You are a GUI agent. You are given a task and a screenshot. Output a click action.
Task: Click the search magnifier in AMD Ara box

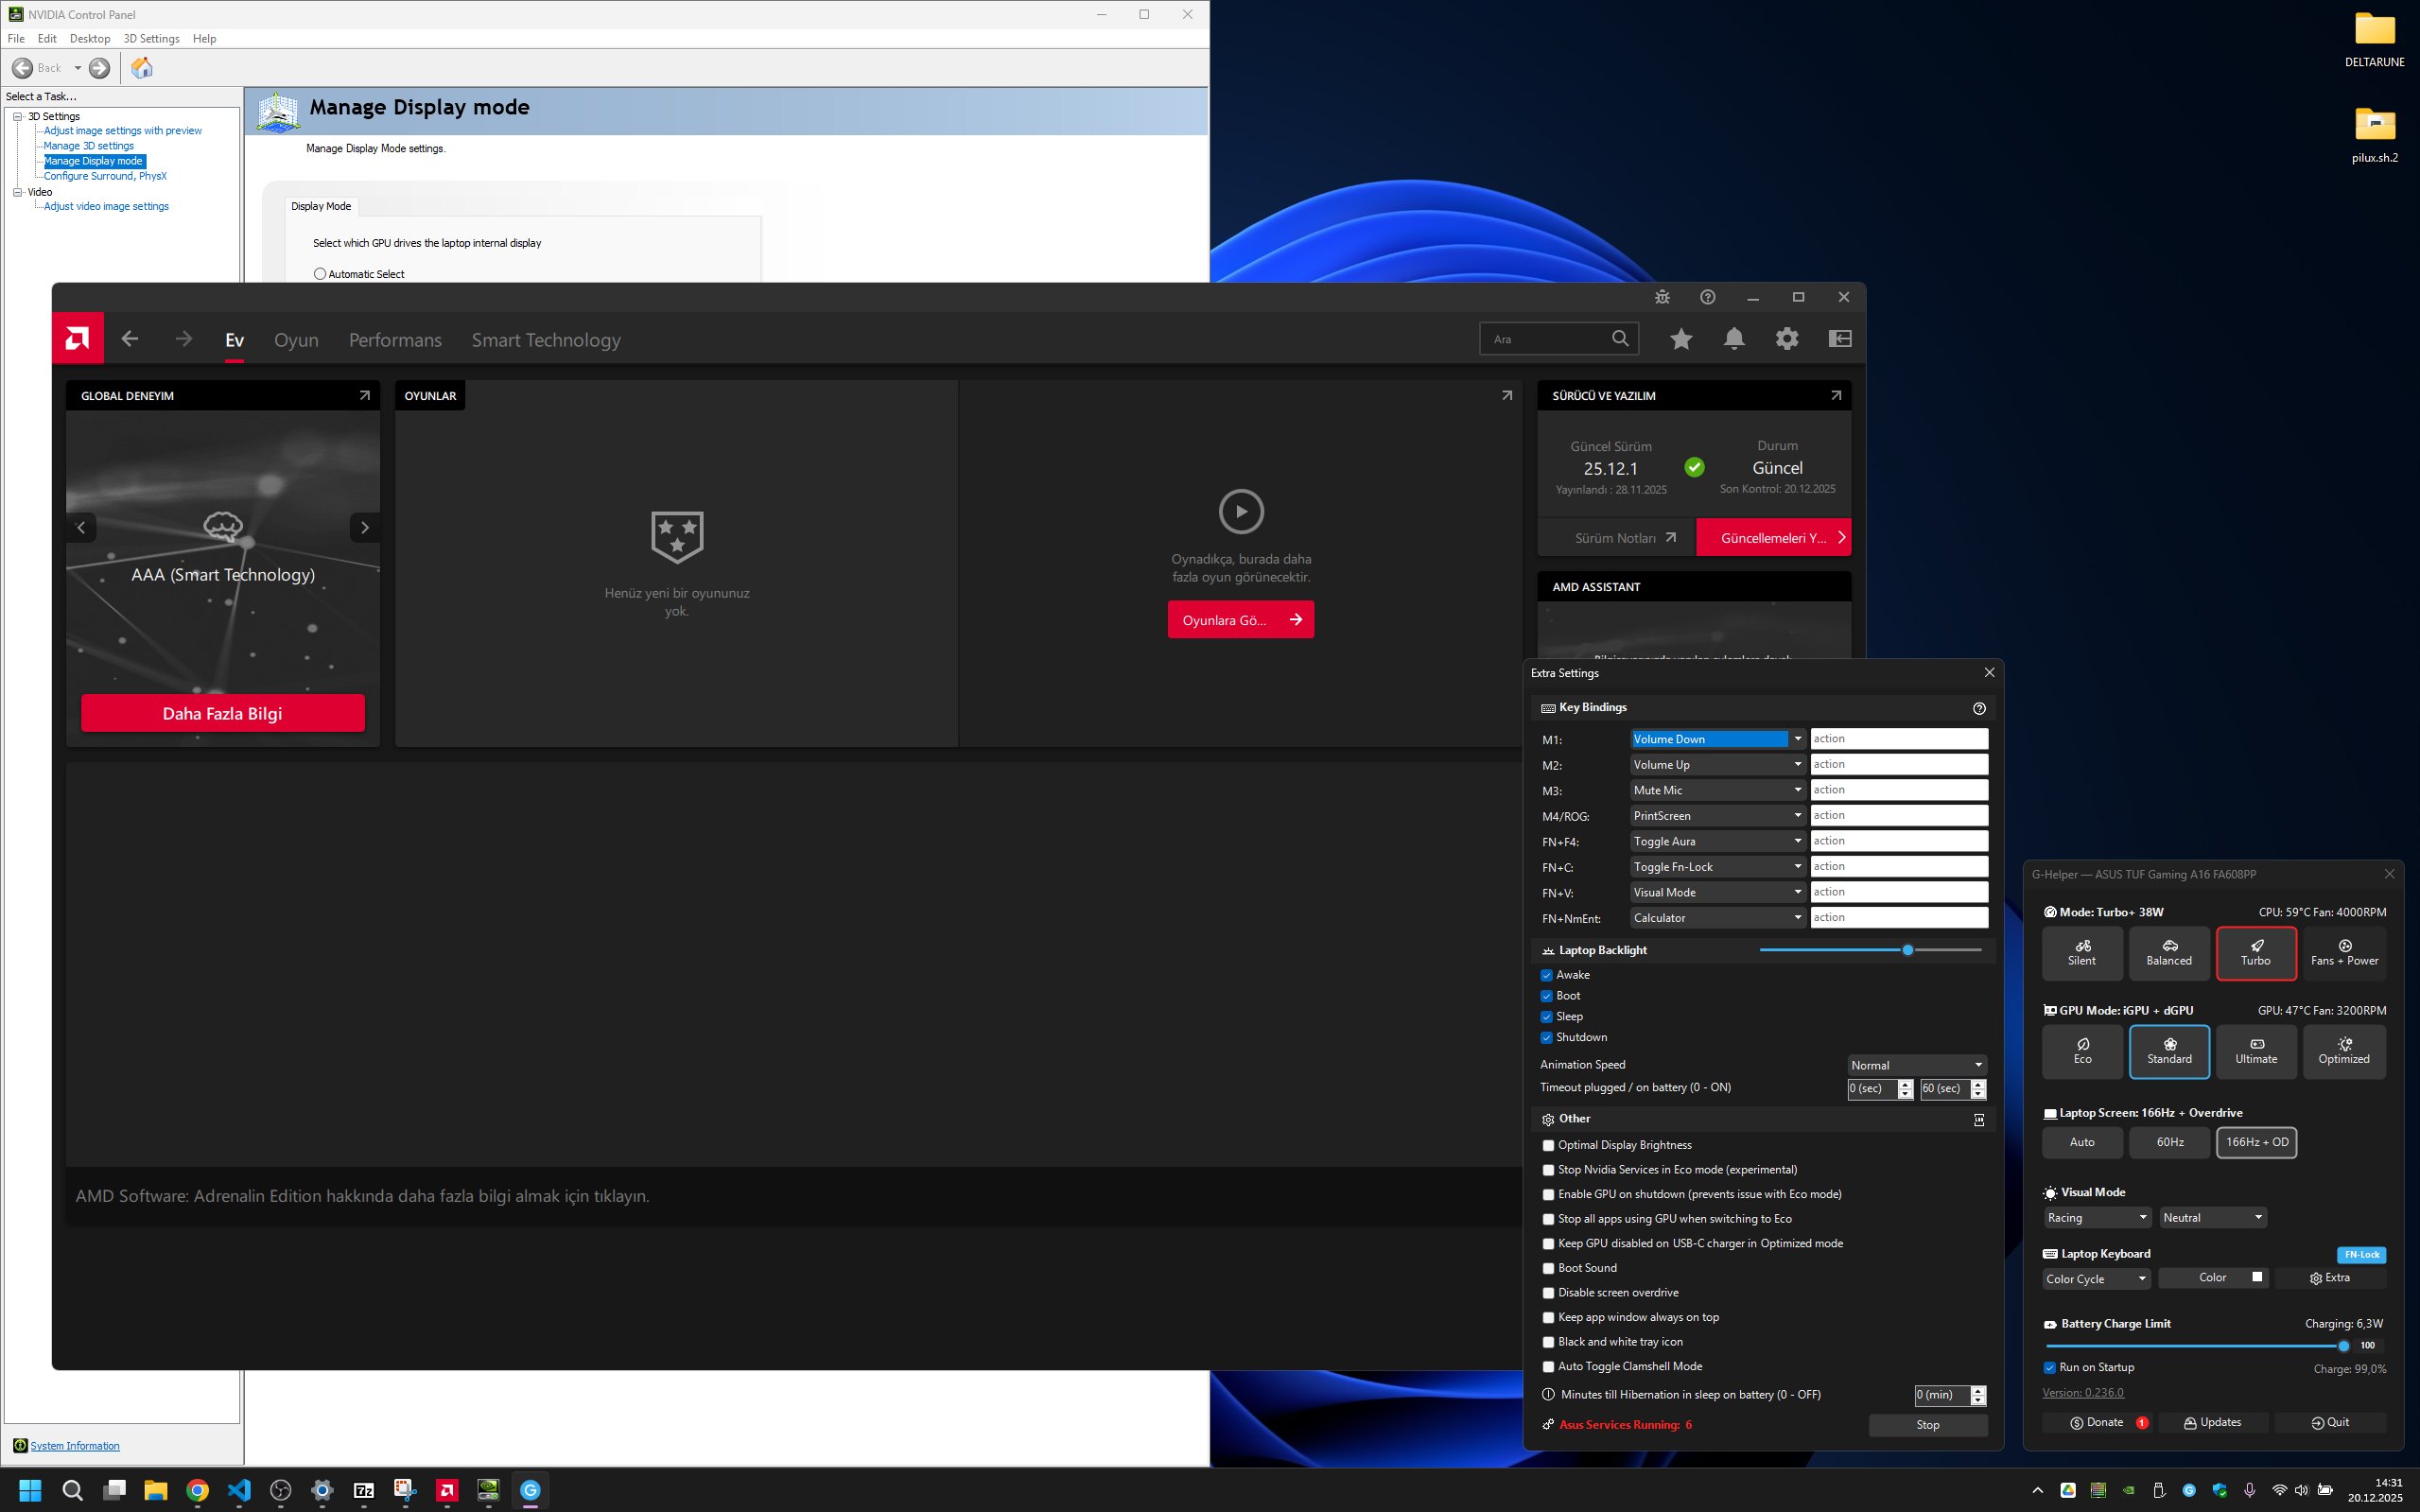pyautogui.click(x=1620, y=339)
